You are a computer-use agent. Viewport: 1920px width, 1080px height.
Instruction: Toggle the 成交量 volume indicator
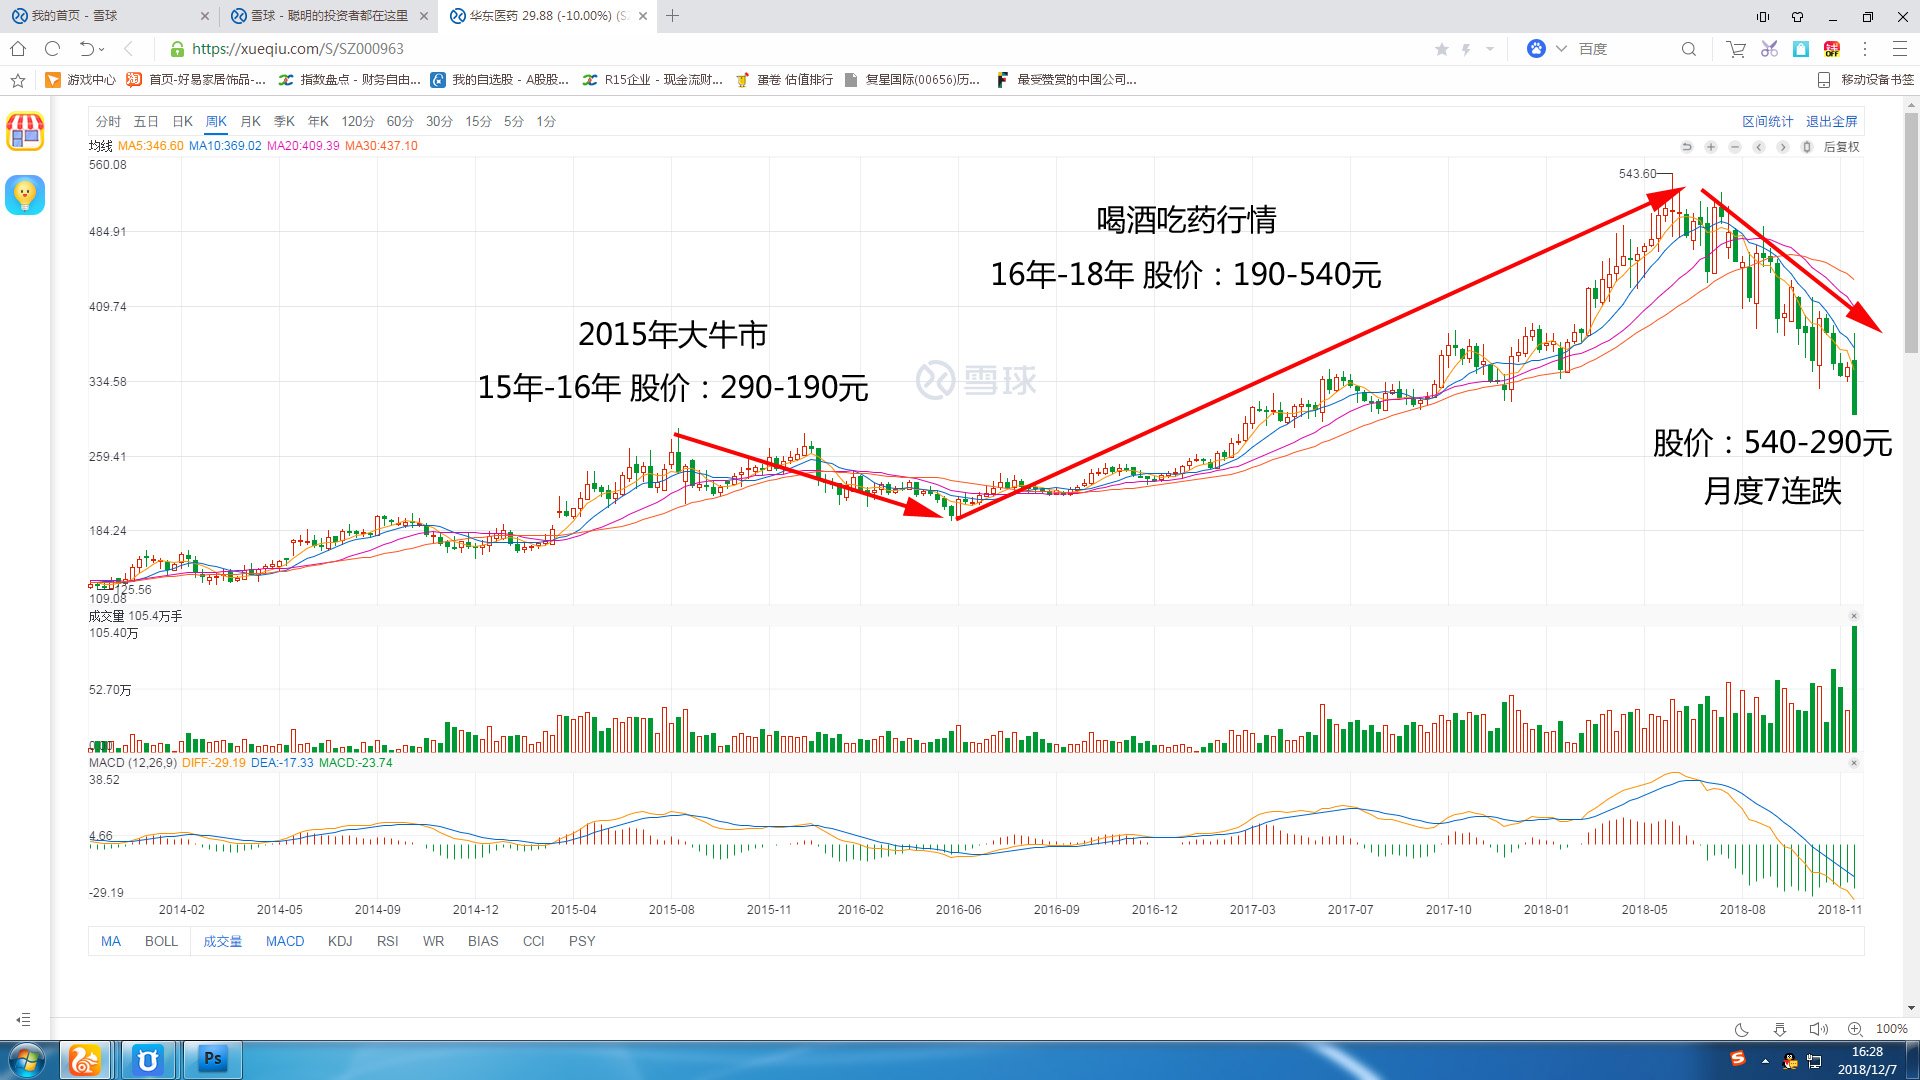[x=222, y=941]
